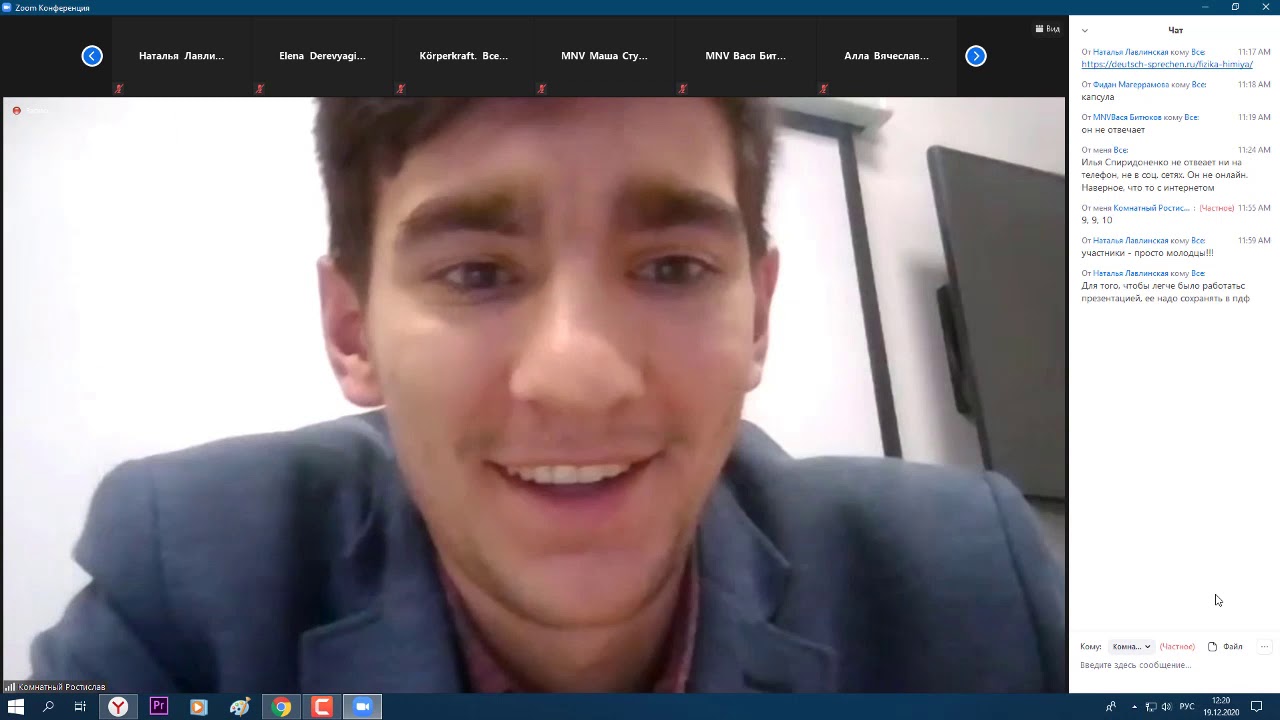Open the Вид view menu
Image resolution: width=1280 pixels, height=720 pixels.
(x=1047, y=29)
